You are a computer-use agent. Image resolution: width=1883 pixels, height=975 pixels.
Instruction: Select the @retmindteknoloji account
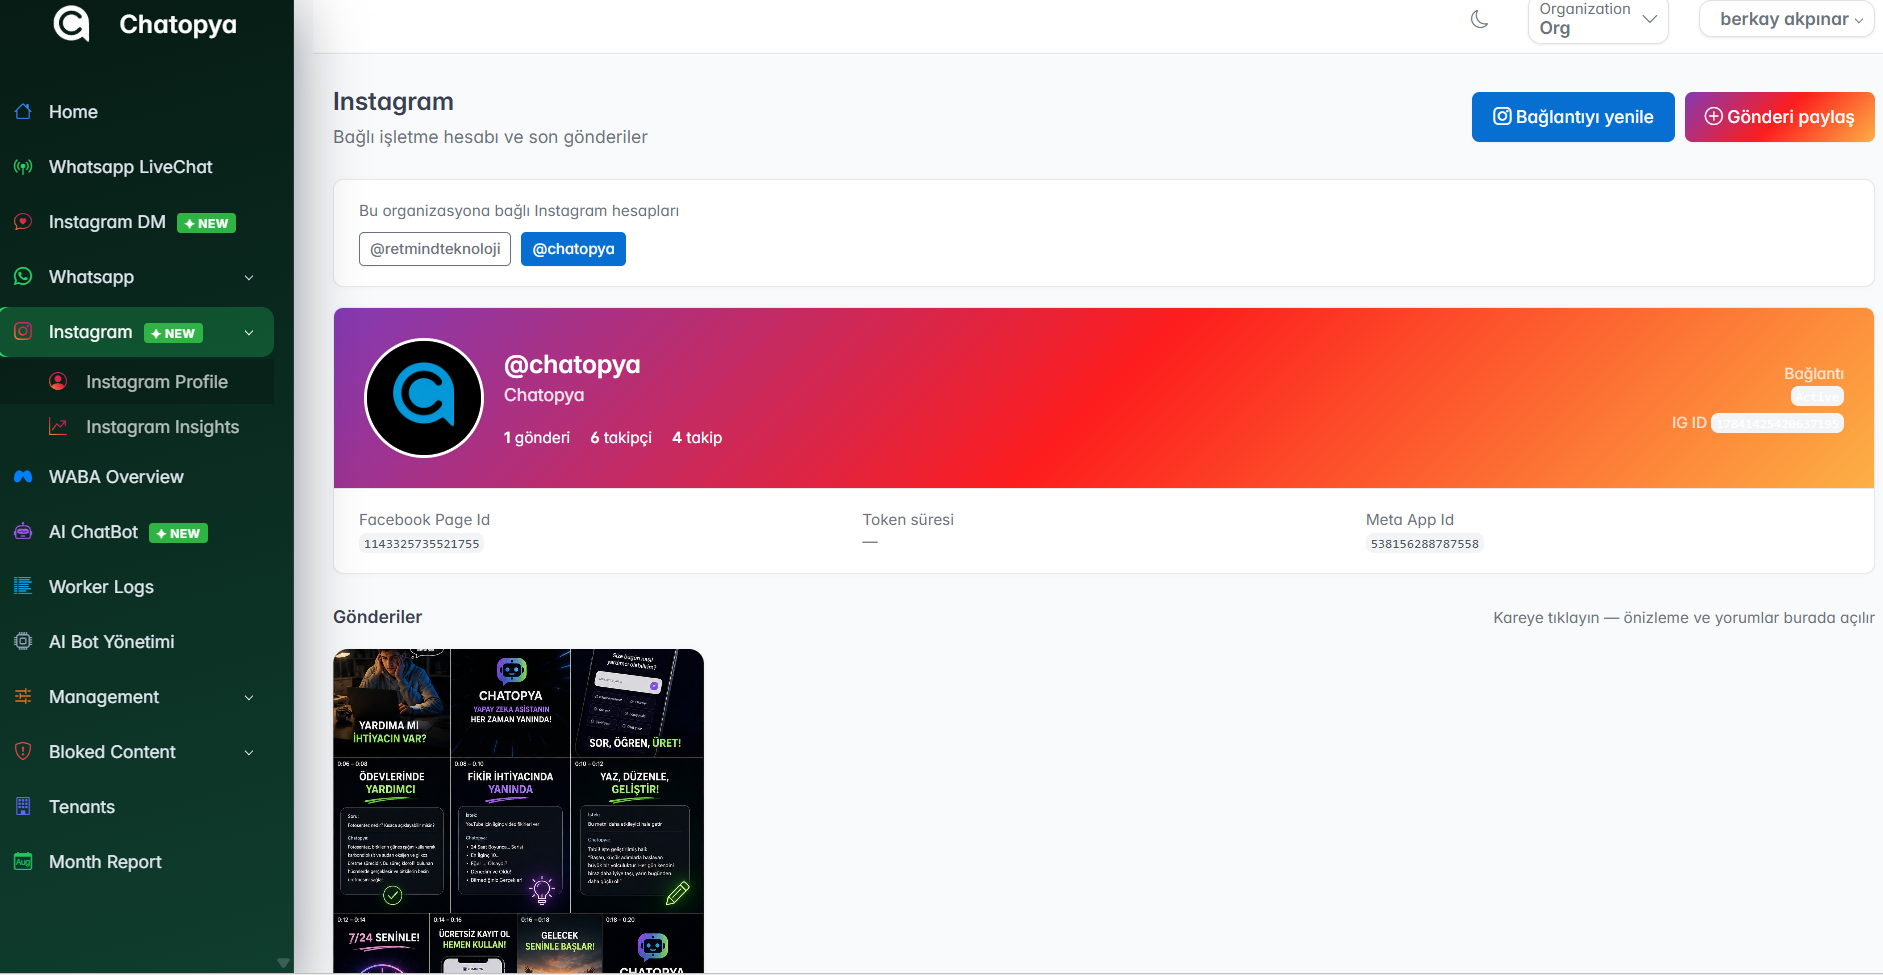435,249
